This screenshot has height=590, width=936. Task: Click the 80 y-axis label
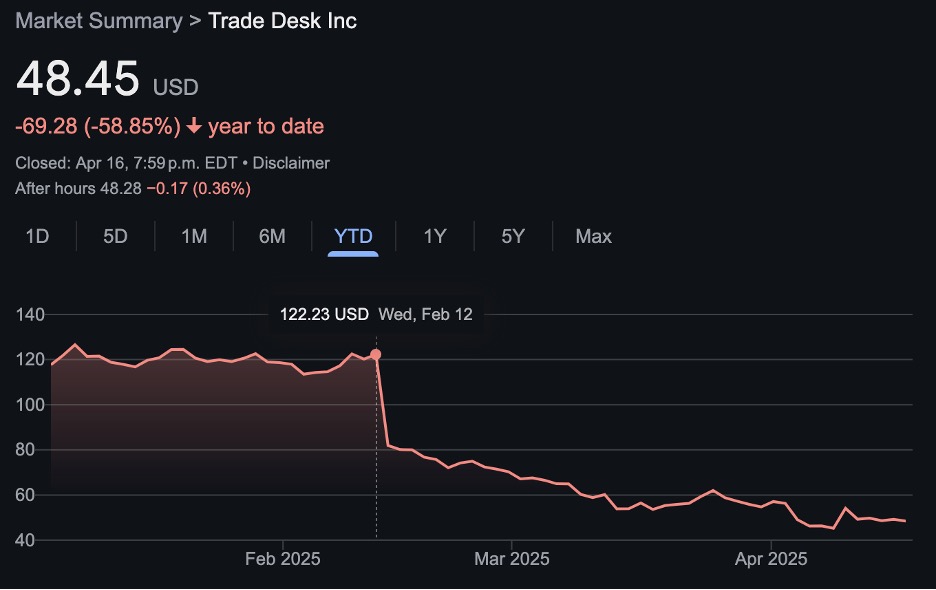(25, 450)
